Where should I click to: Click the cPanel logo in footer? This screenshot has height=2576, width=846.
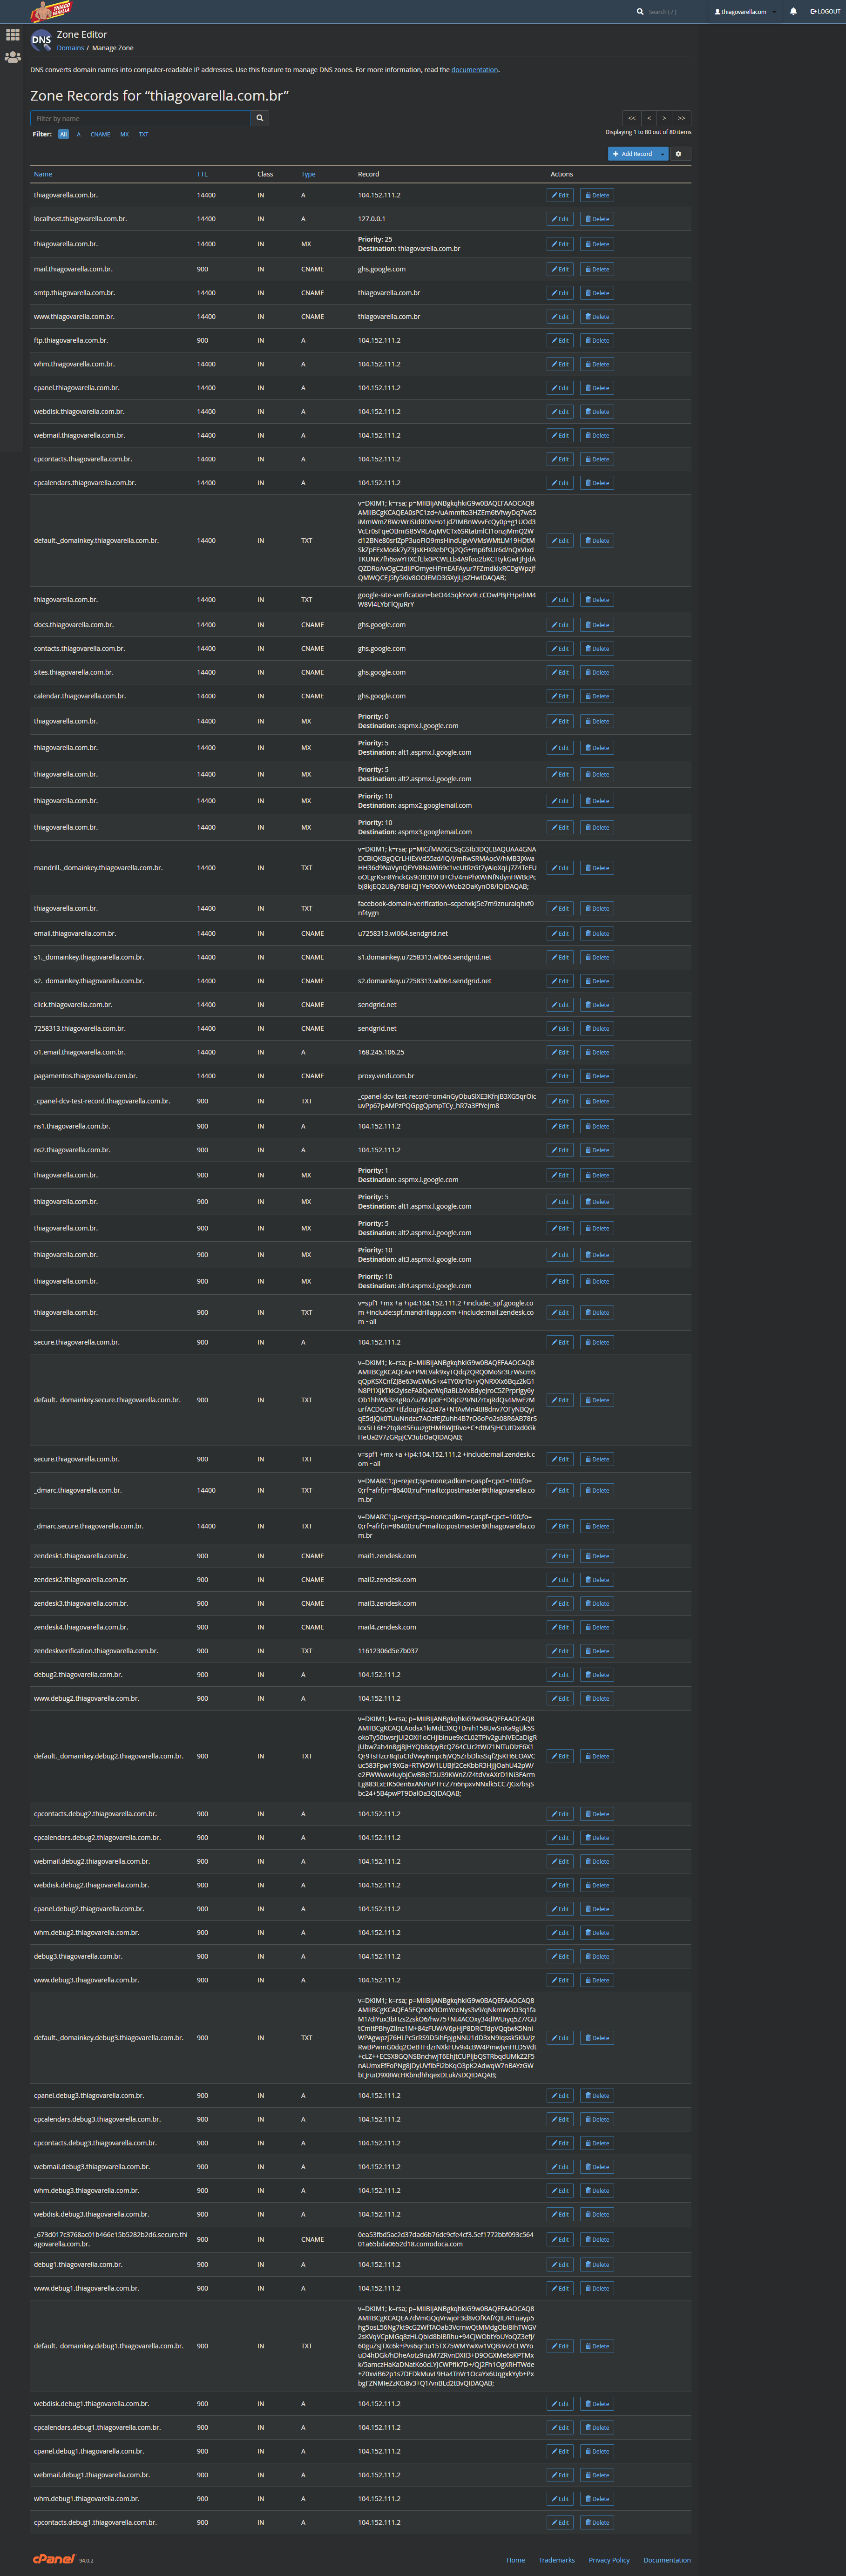pyautogui.click(x=54, y=2559)
